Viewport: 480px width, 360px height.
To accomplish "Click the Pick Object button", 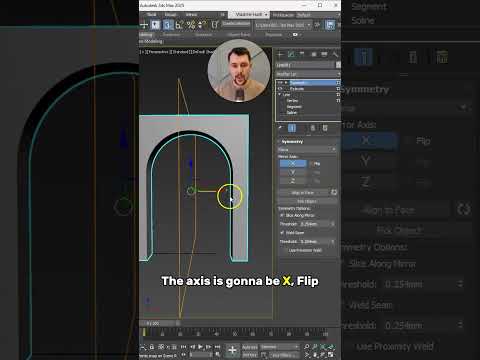I will (307, 201).
